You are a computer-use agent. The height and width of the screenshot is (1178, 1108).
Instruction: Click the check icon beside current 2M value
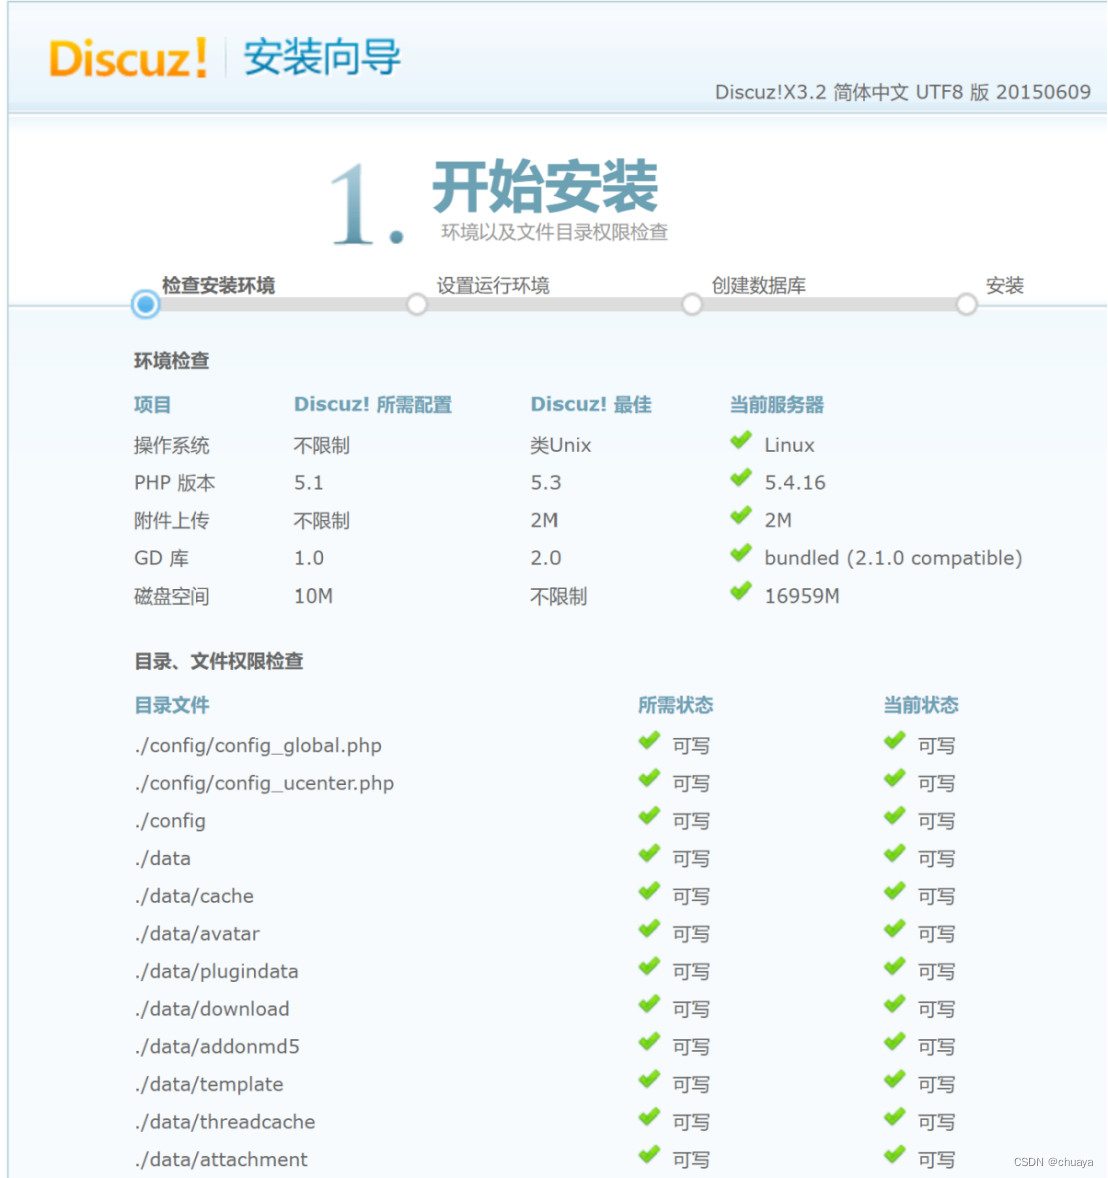(x=741, y=516)
